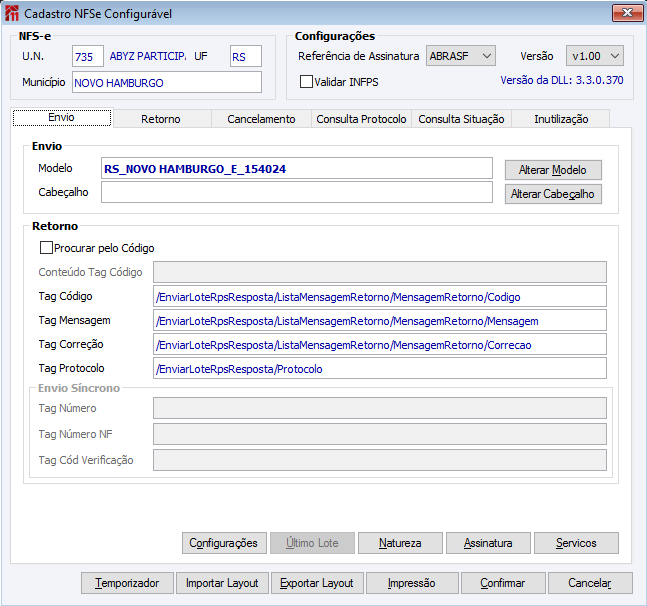Click the Município field NOVO HAMBURGO

167,82
